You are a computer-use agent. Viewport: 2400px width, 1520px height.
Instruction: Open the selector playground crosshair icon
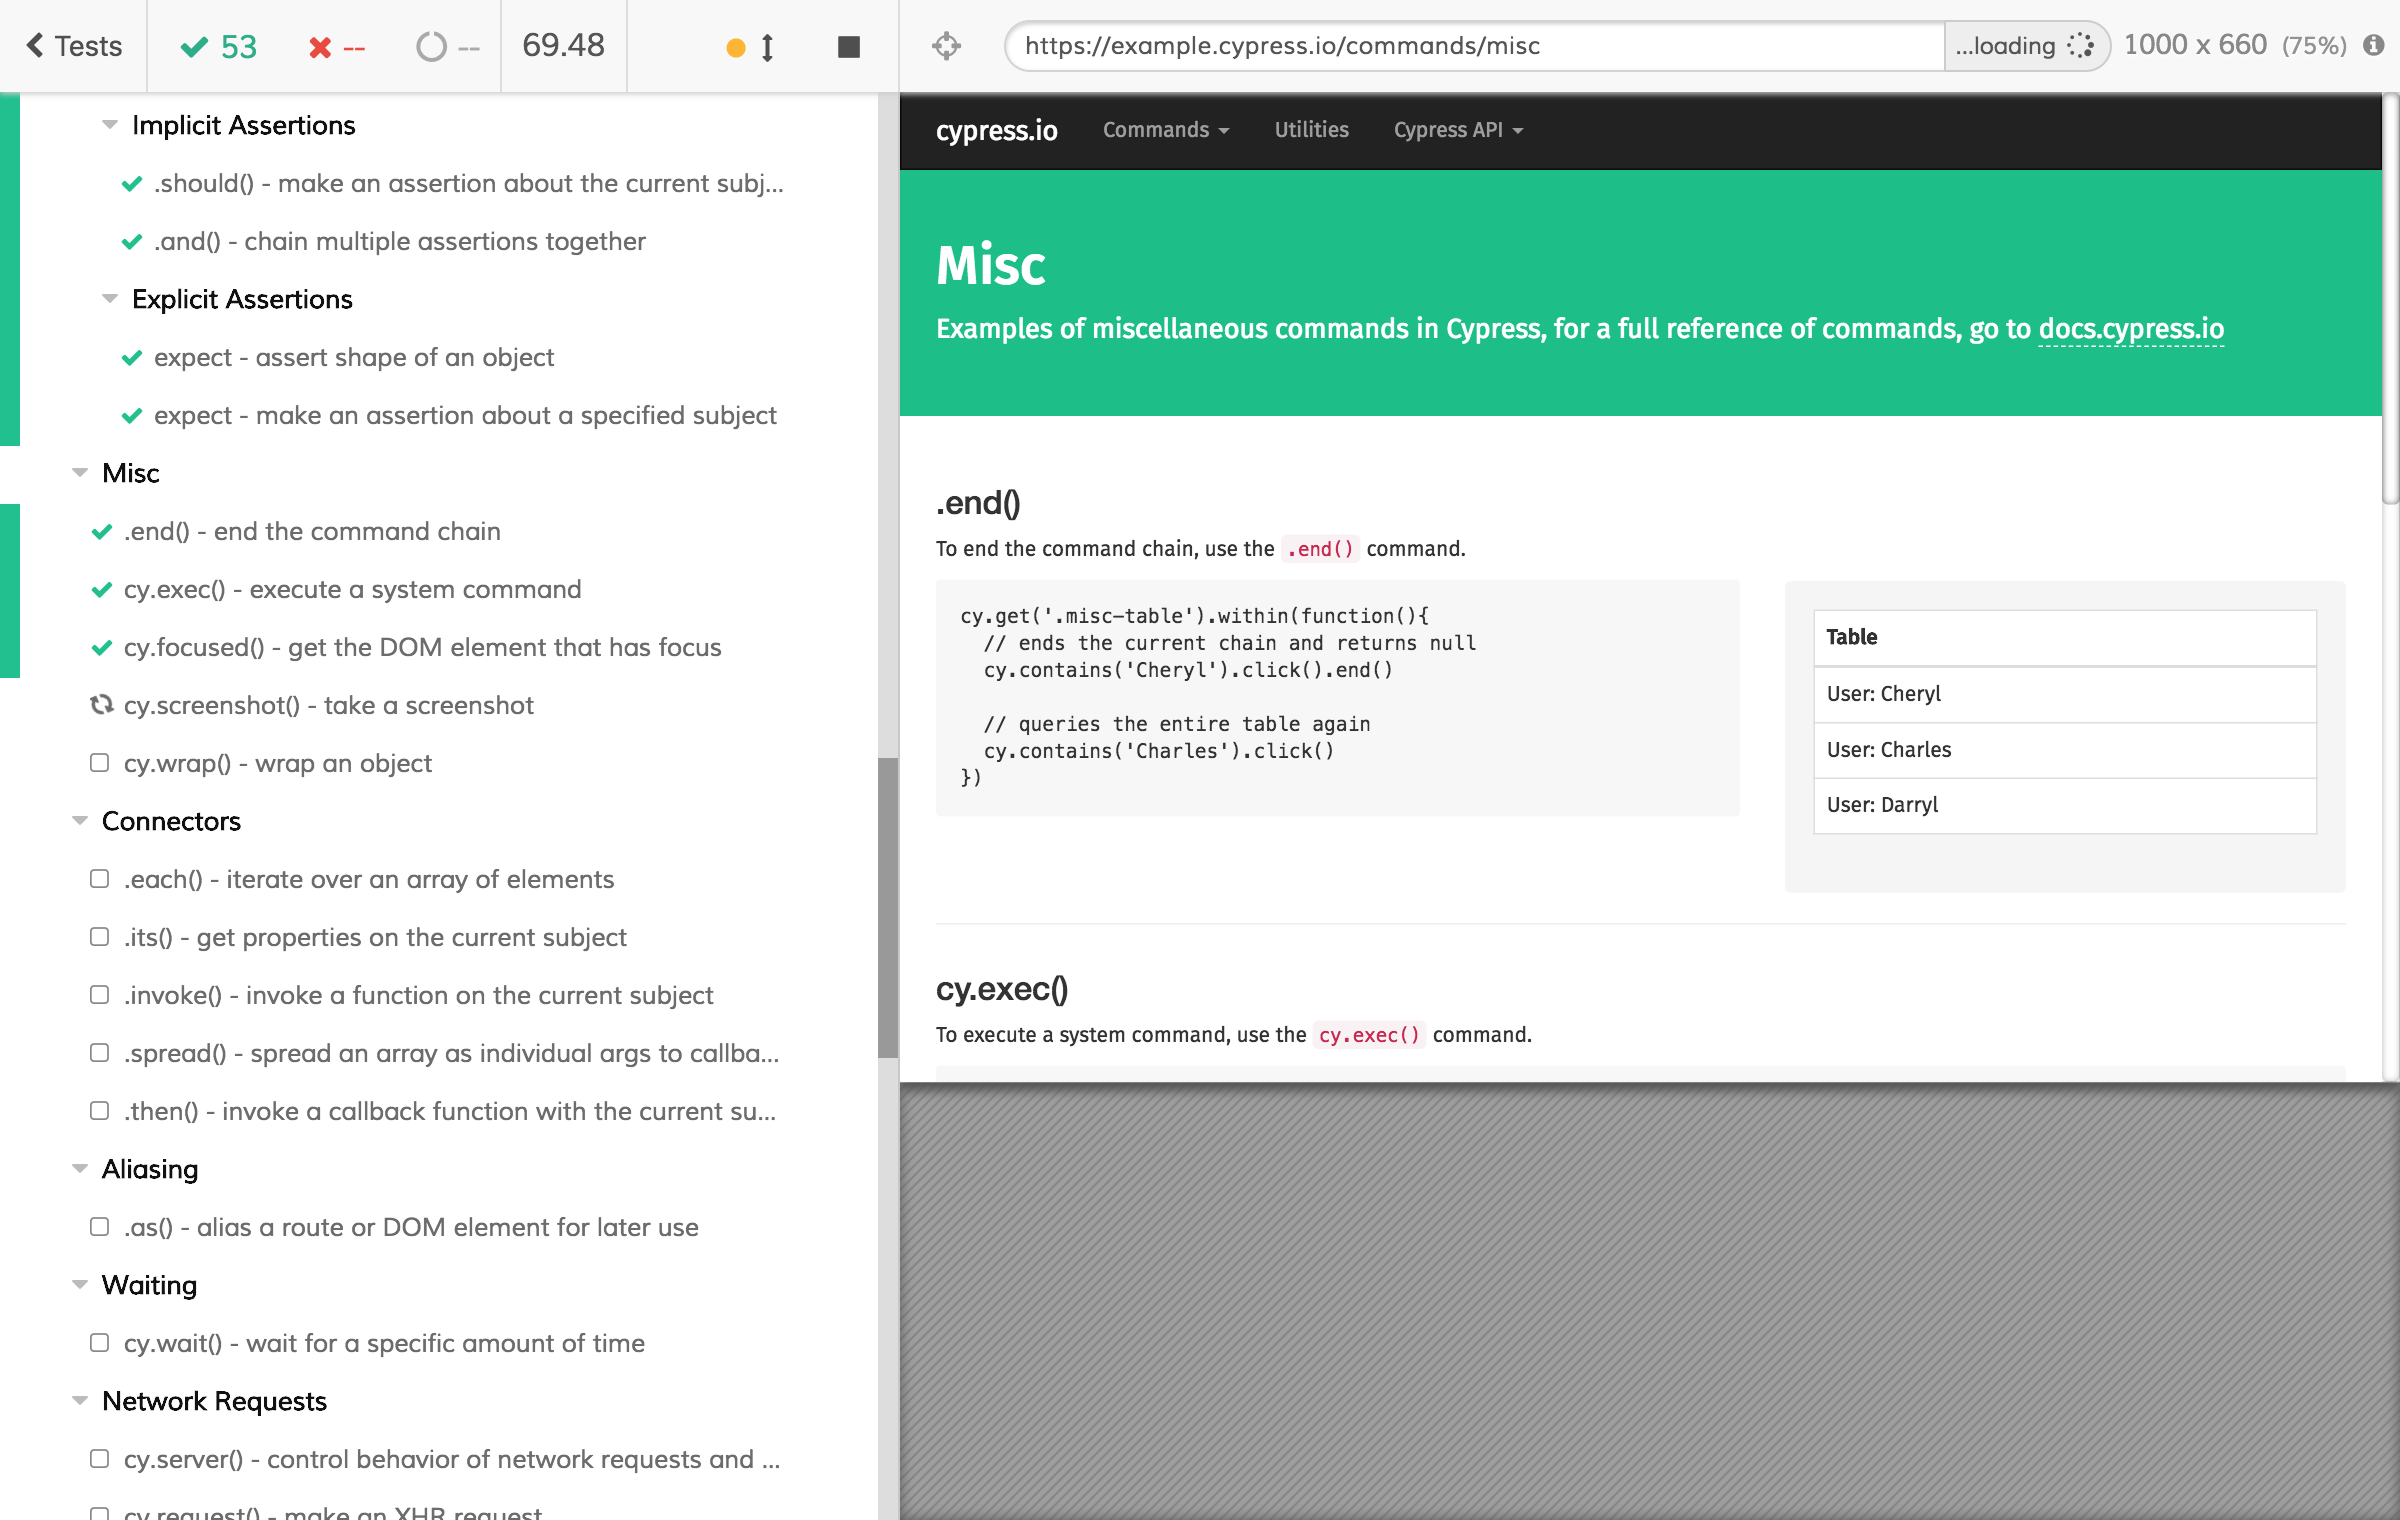[x=946, y=46]
